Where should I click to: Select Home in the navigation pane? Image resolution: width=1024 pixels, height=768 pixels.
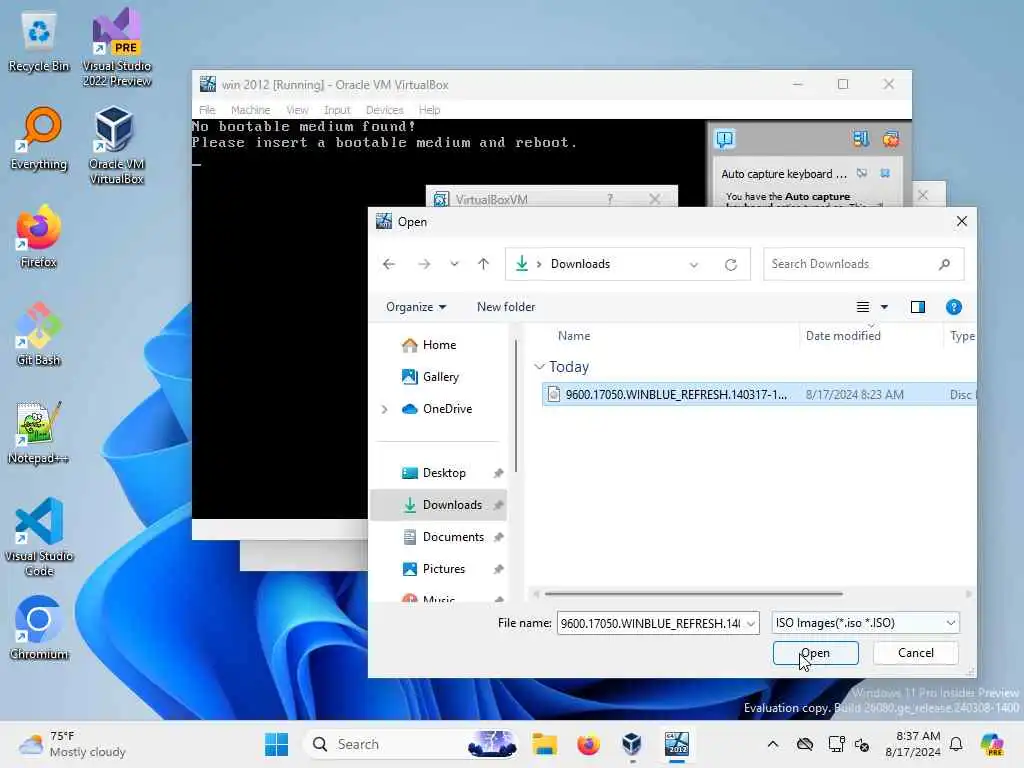click(439, 345)
